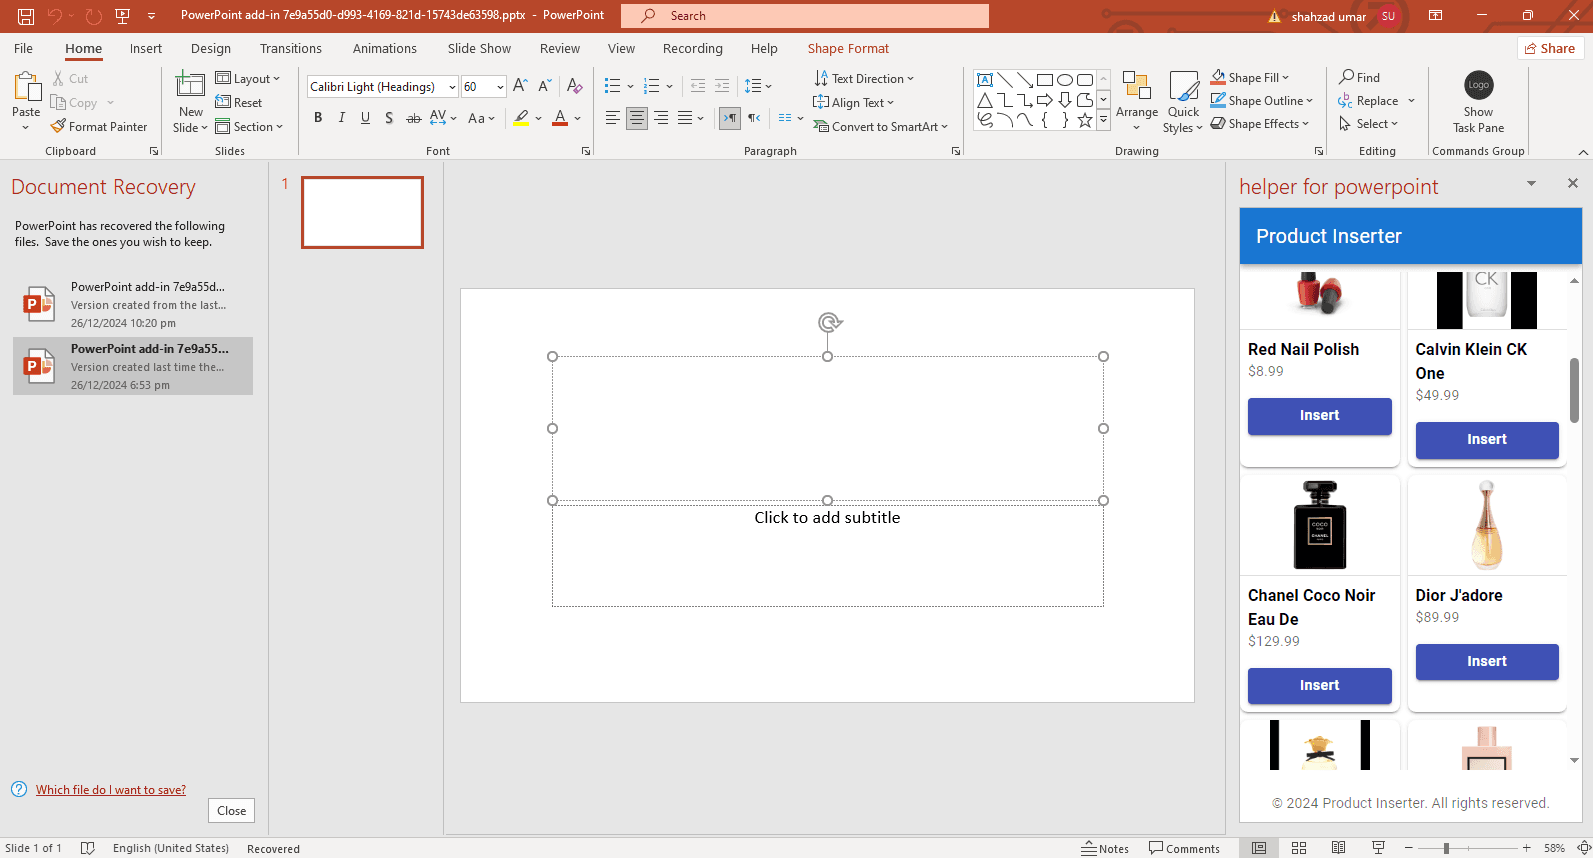Click the zoom slider handle

point(1446,848)
